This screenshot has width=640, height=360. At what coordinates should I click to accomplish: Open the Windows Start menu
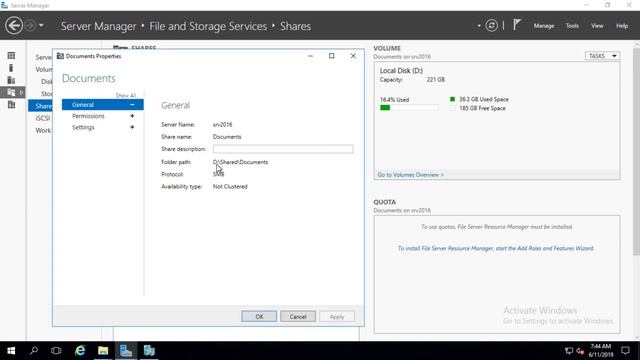coord(11,351)
